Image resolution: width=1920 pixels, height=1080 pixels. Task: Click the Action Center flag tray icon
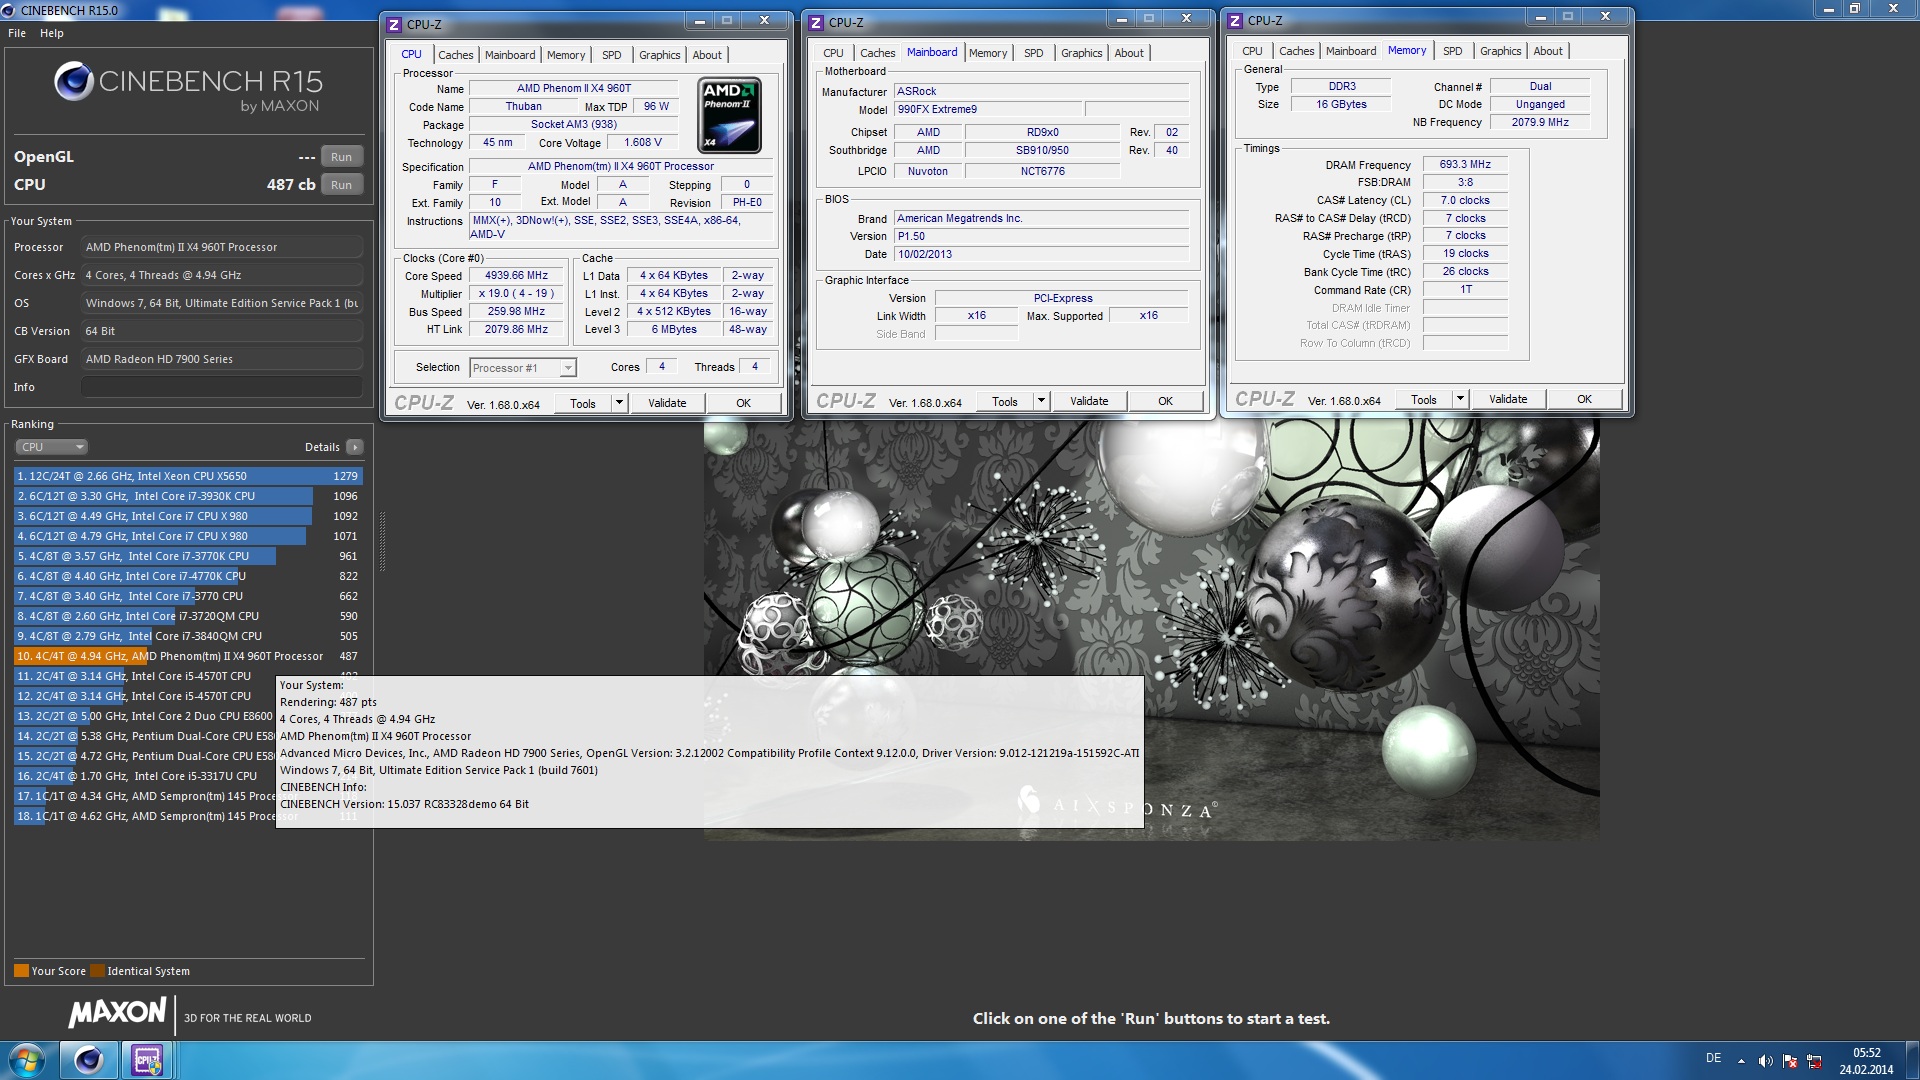[x=1790, y=1061]
